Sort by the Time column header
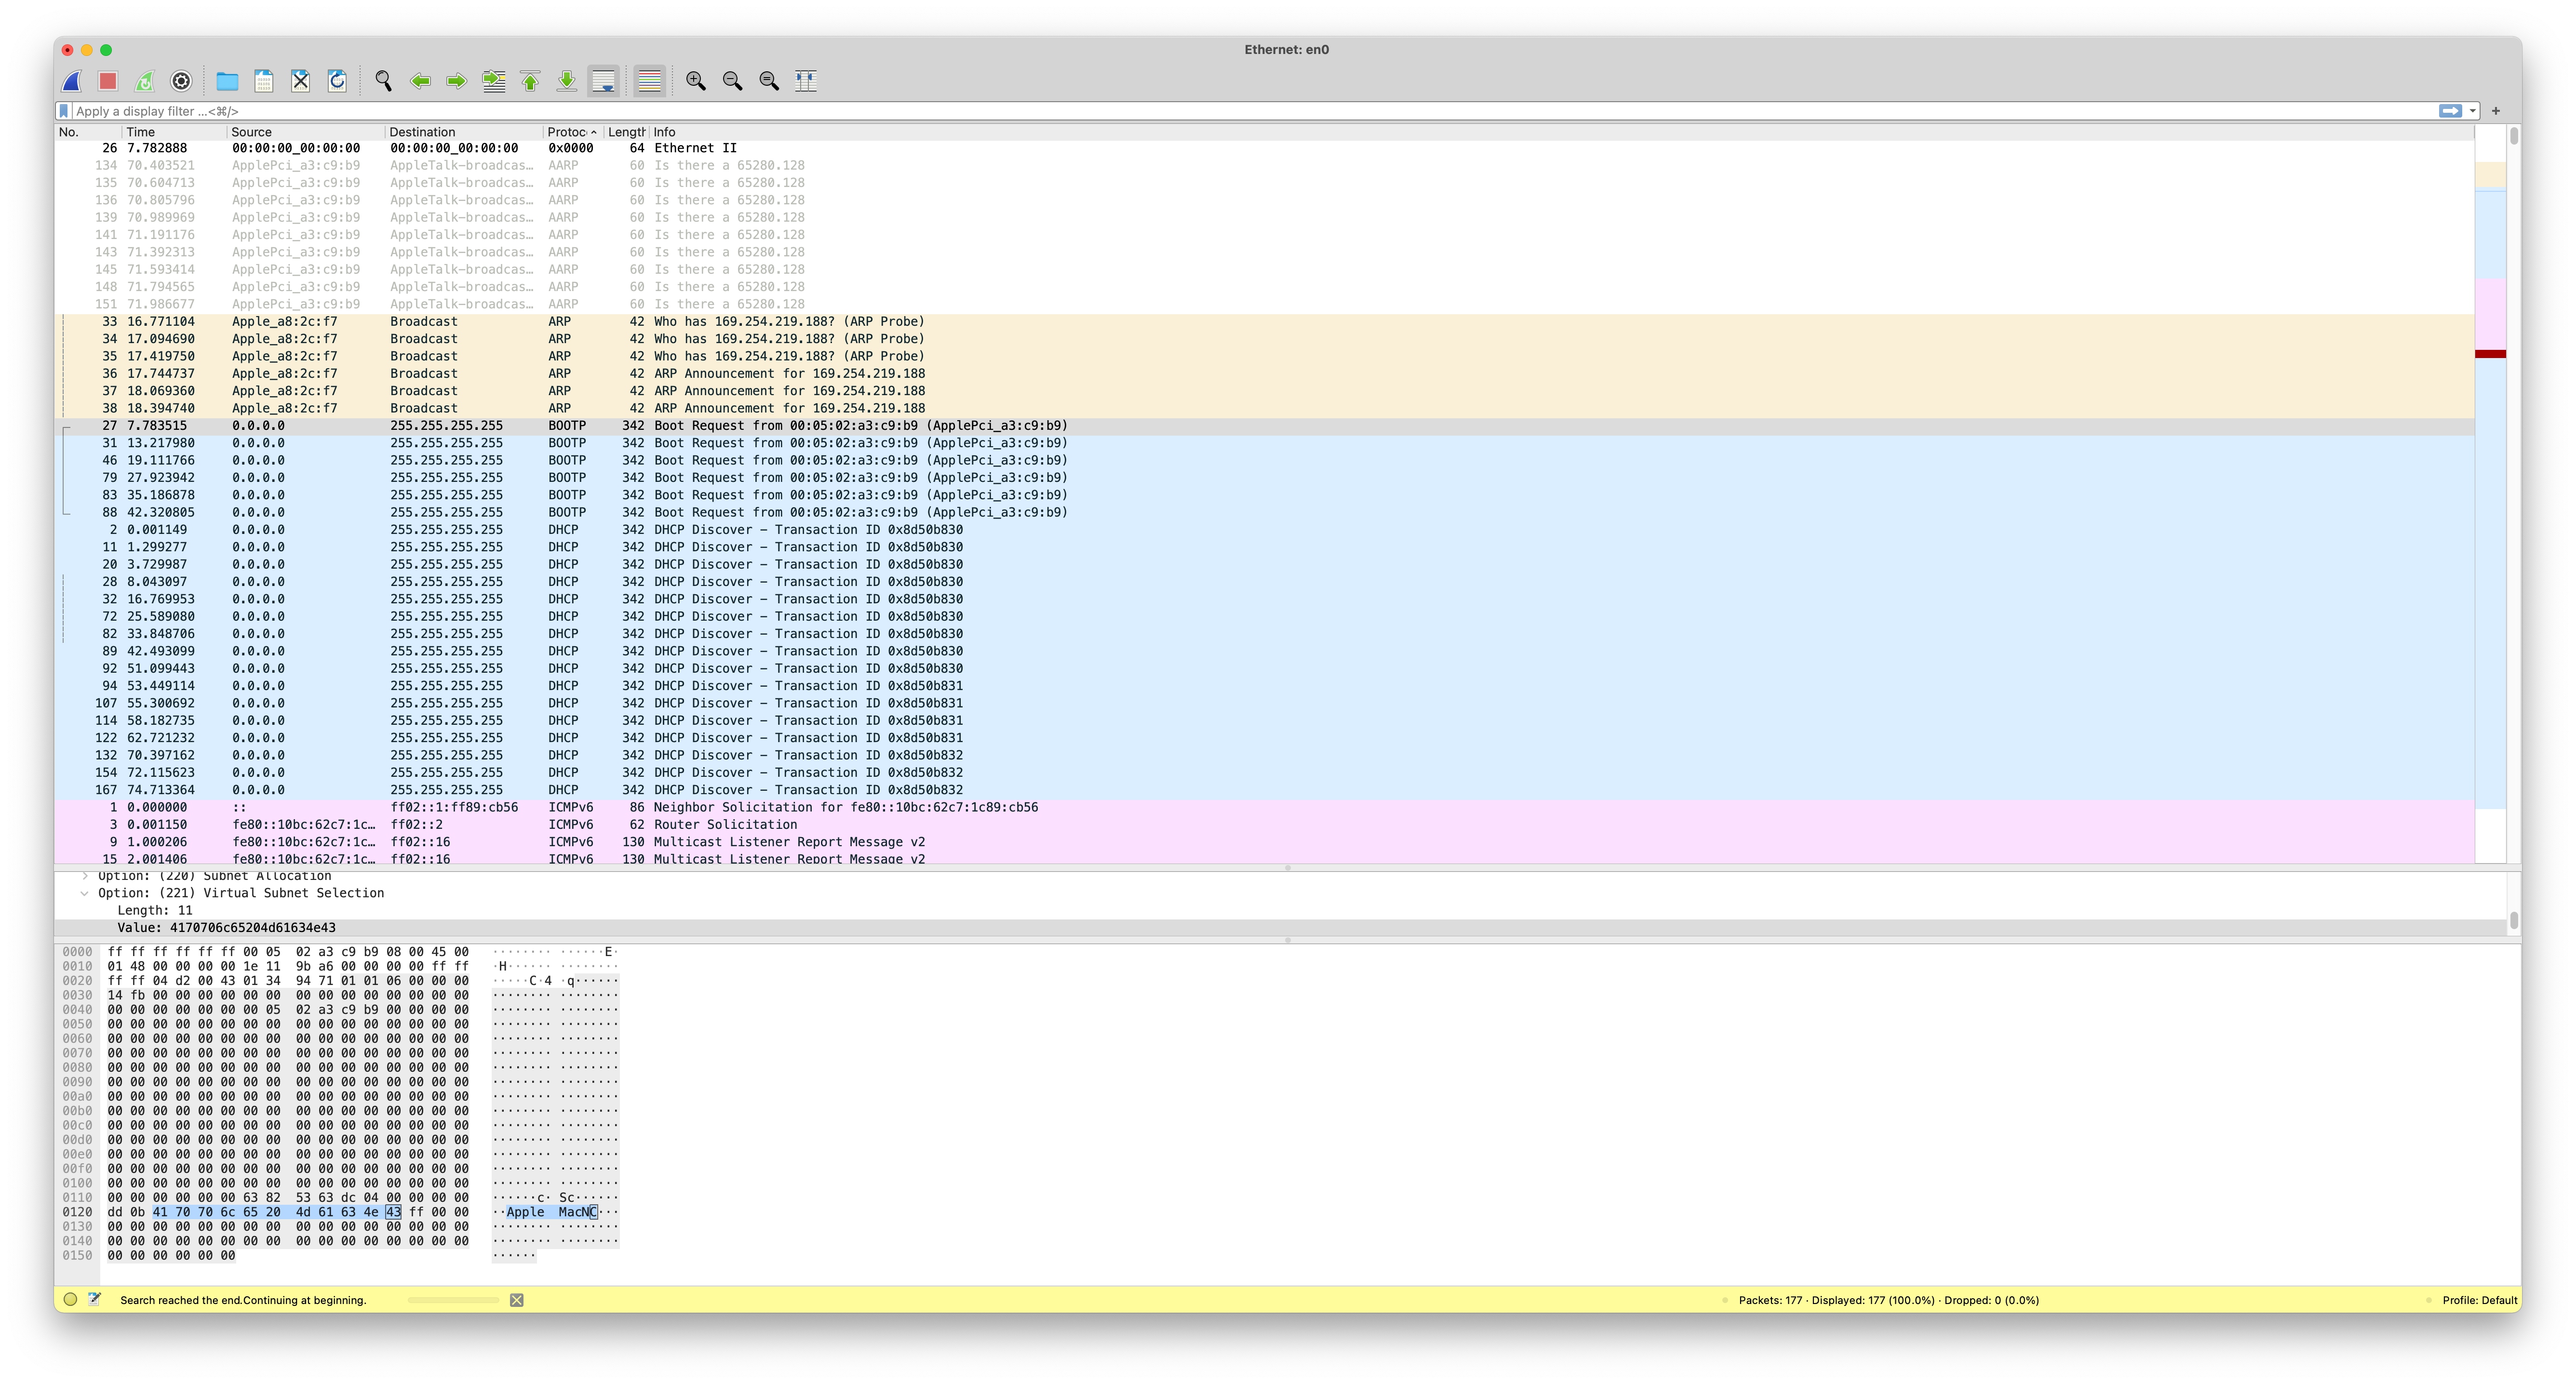 174,132
